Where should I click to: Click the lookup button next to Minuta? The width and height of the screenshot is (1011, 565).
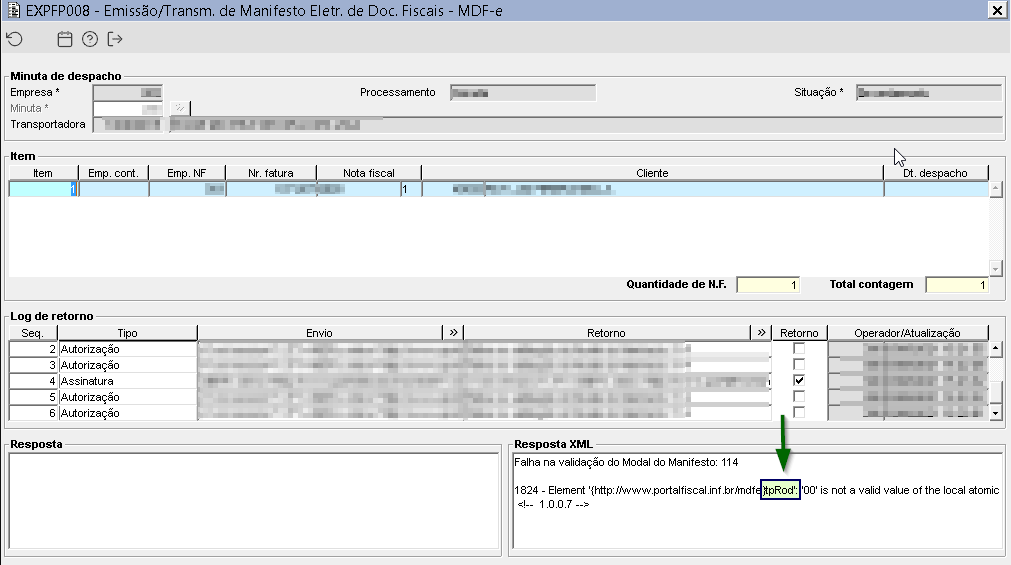(180, 108)
